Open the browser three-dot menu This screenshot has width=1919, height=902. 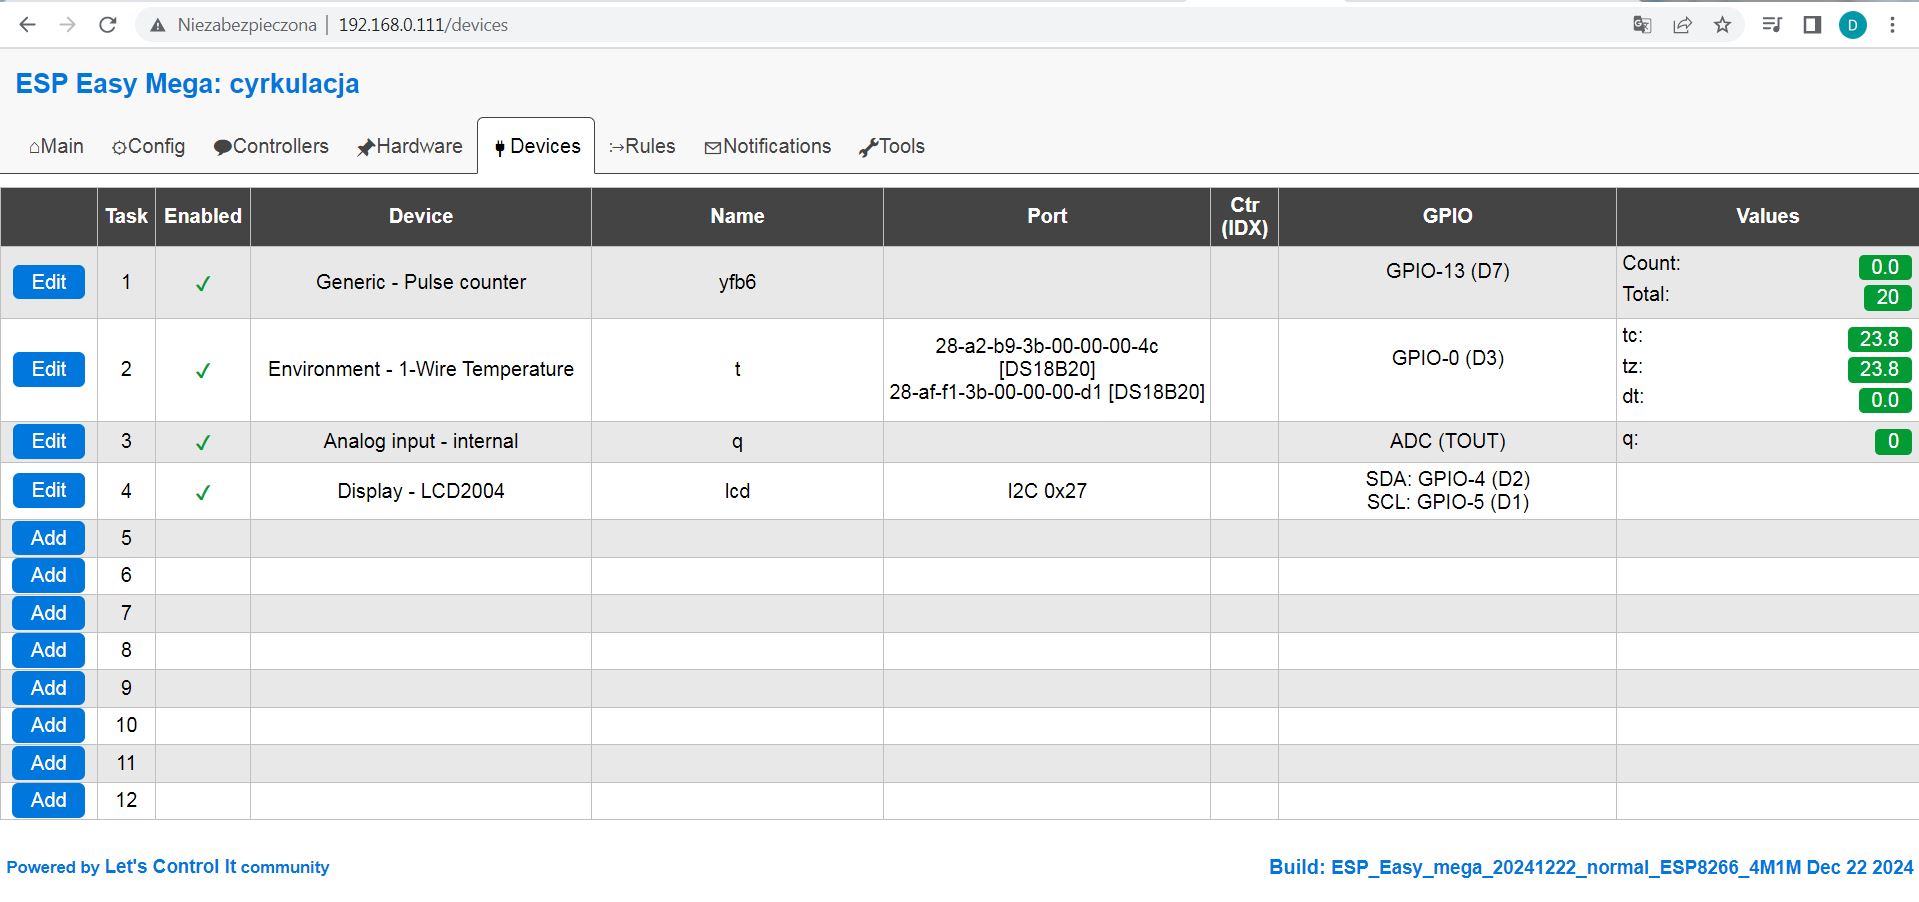(1892, 25)
